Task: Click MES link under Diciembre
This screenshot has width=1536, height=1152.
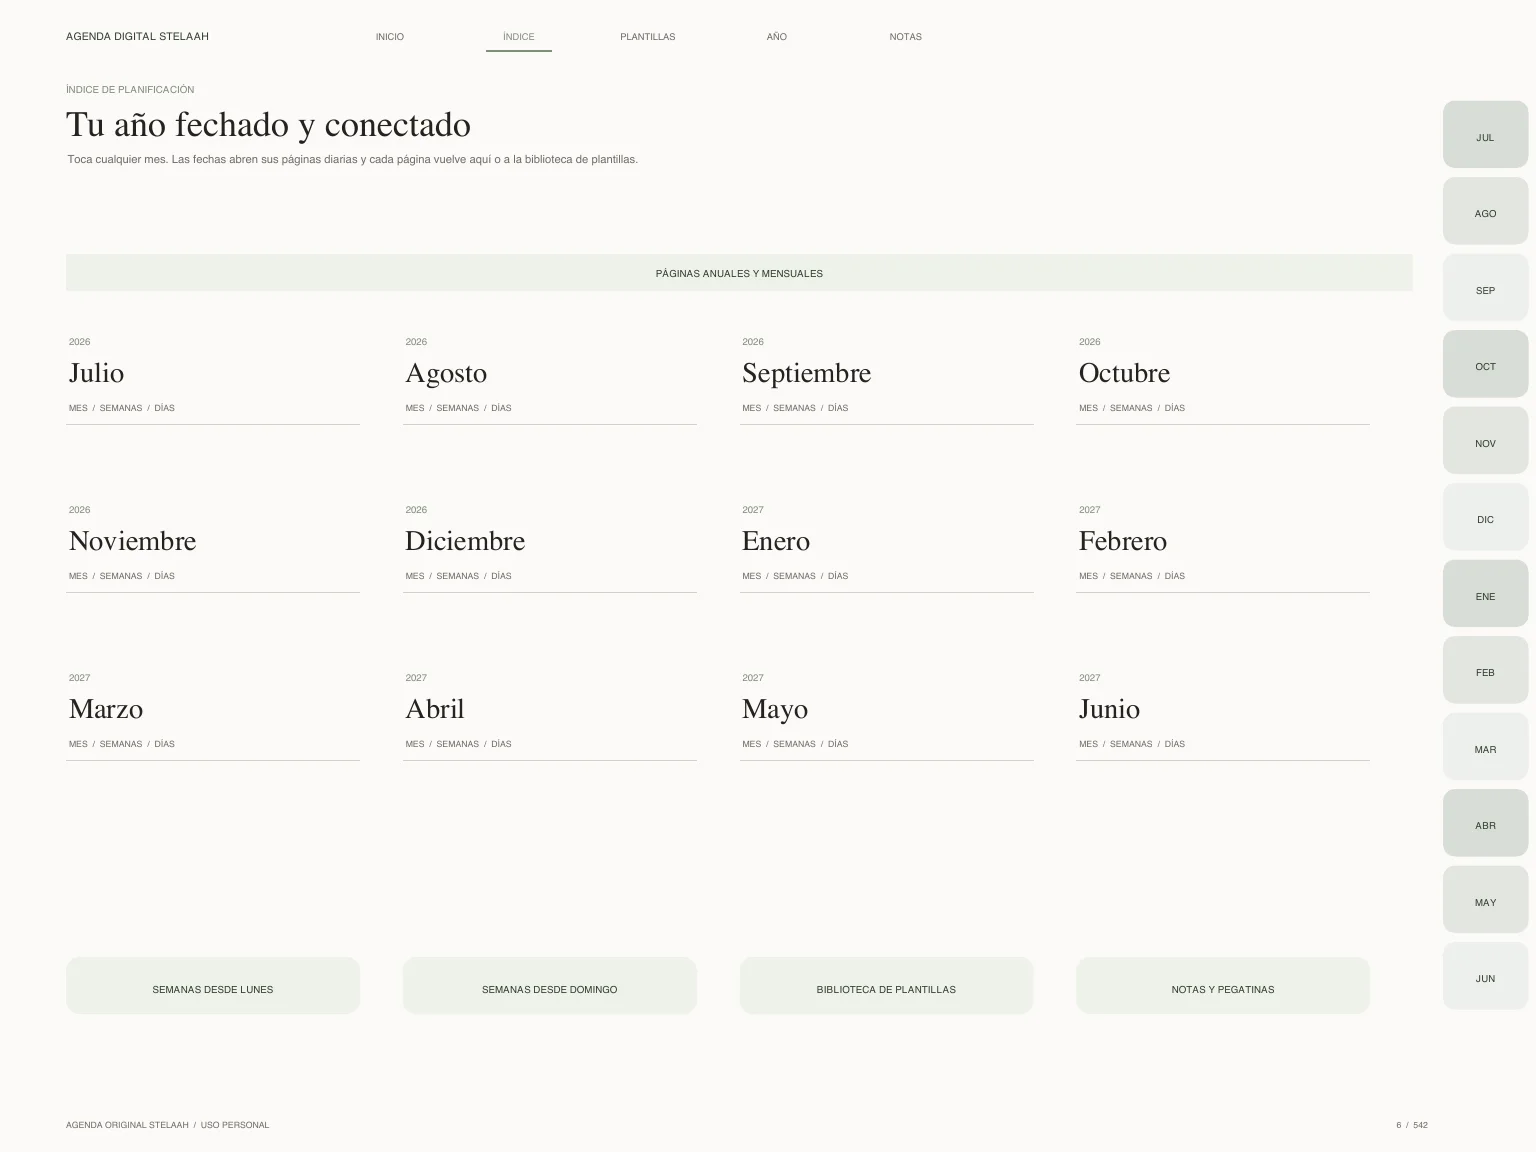Action: point(415,576)
